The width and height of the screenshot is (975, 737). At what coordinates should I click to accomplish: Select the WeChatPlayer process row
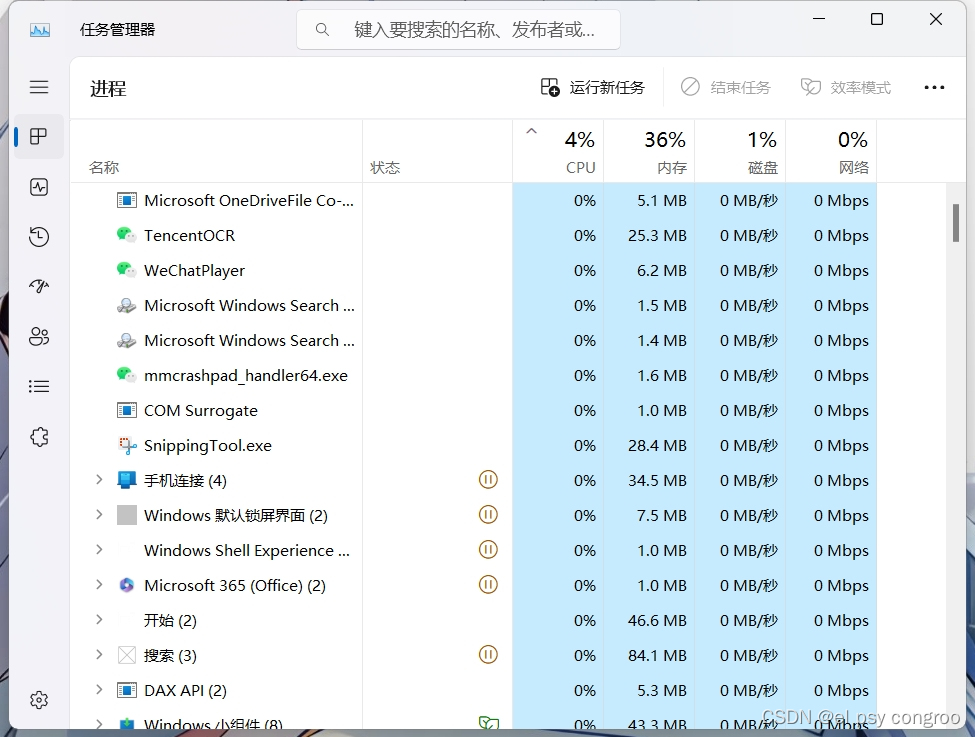(474, 271)
